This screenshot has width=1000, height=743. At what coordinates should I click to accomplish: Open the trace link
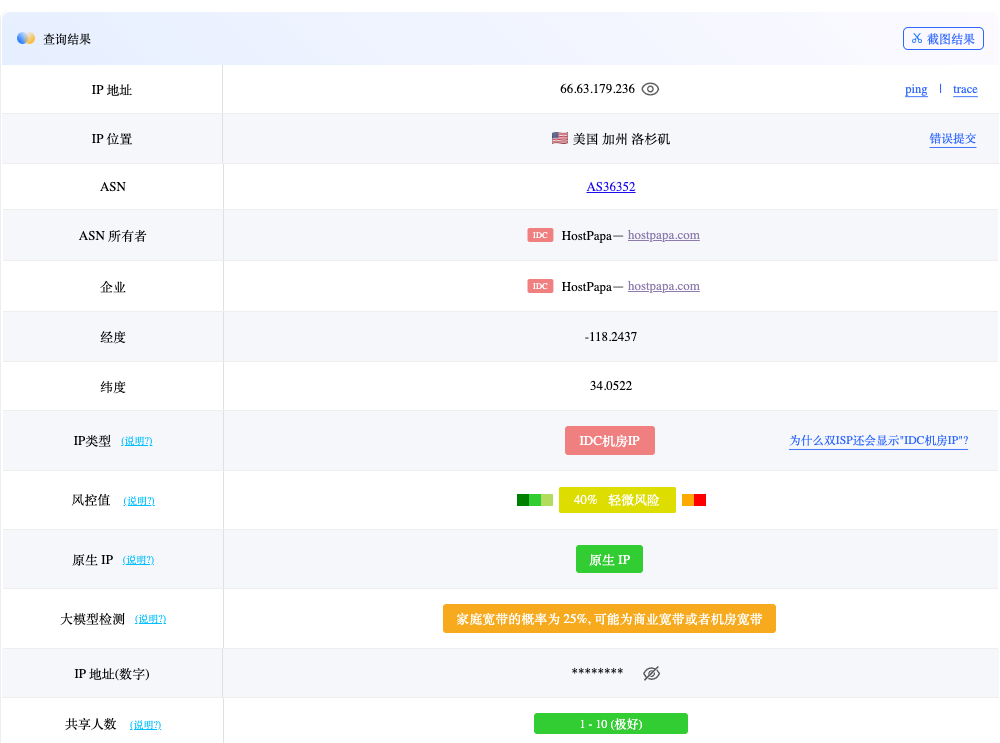965,89
